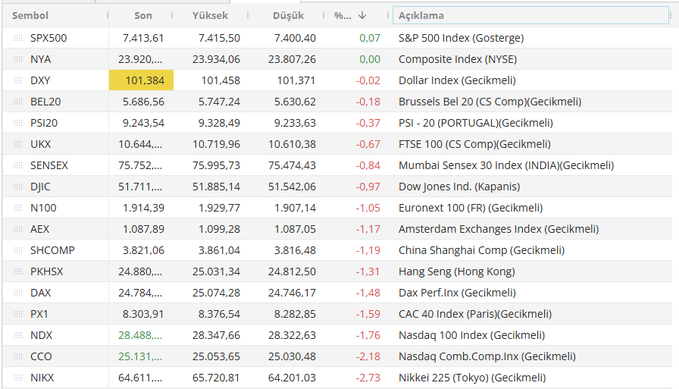
Task: Click China Shanghai Comp description
Action: pos(482,250)
